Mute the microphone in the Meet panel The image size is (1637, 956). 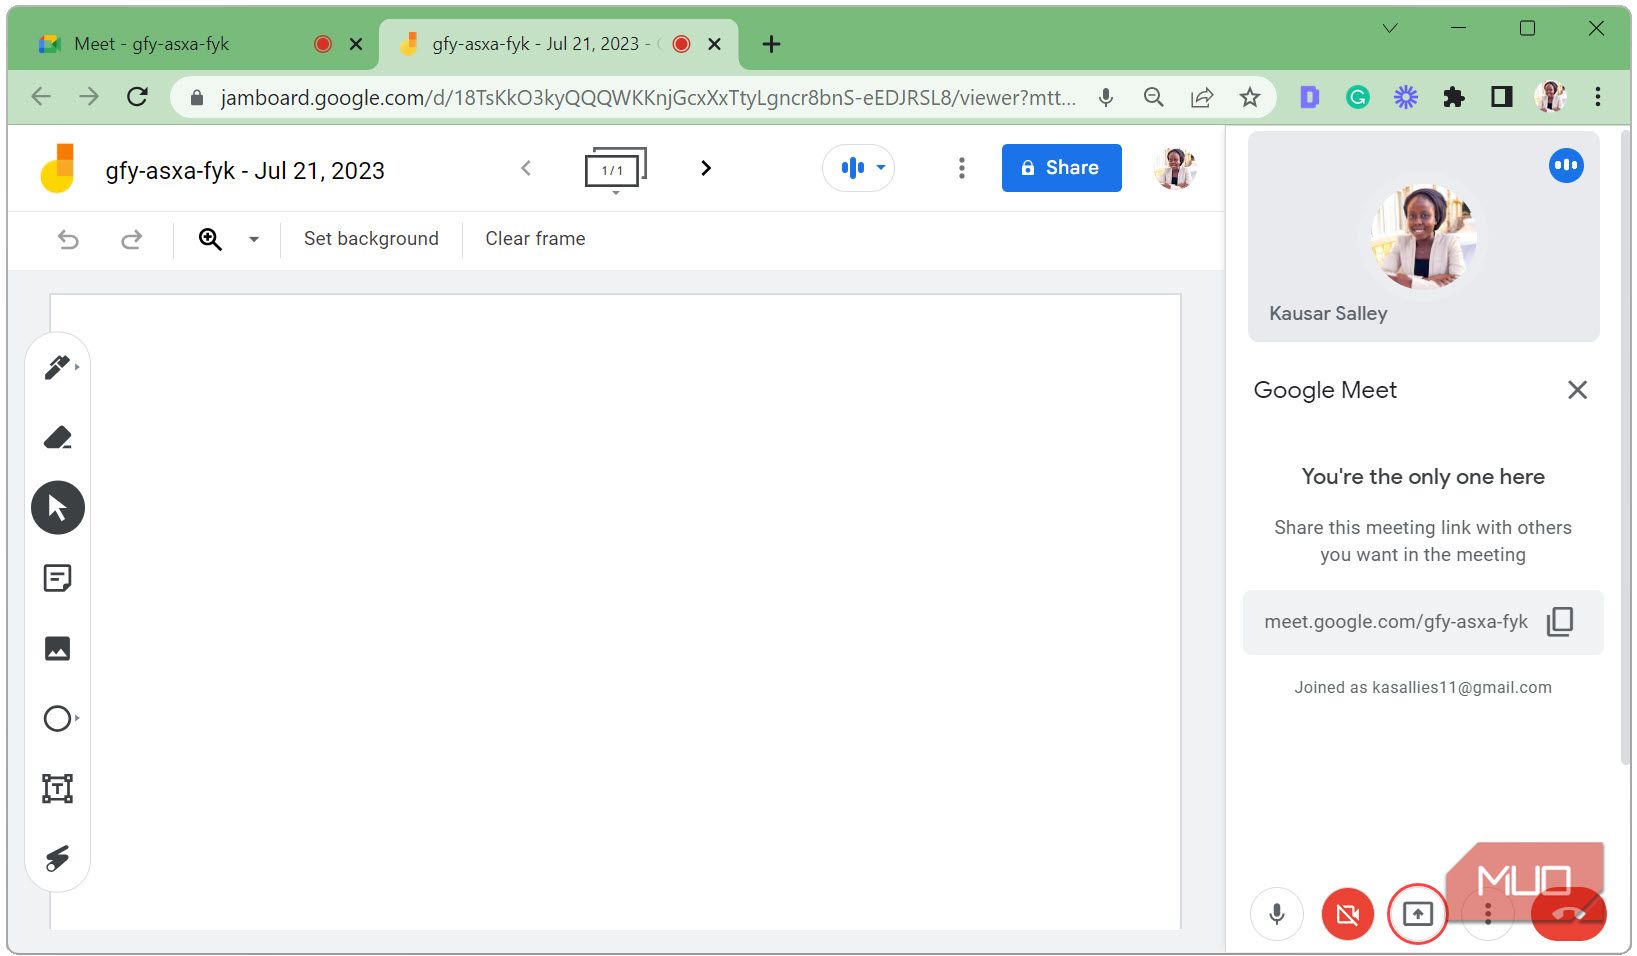(x=1276, y=913)
